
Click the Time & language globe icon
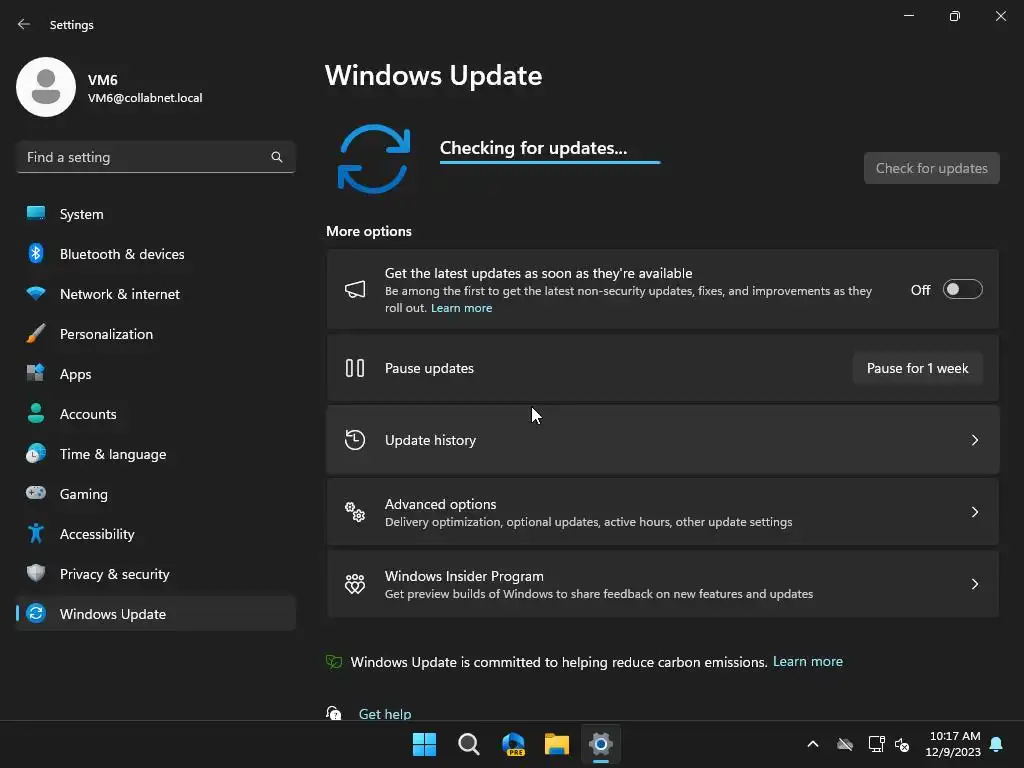tap(36, 453)
